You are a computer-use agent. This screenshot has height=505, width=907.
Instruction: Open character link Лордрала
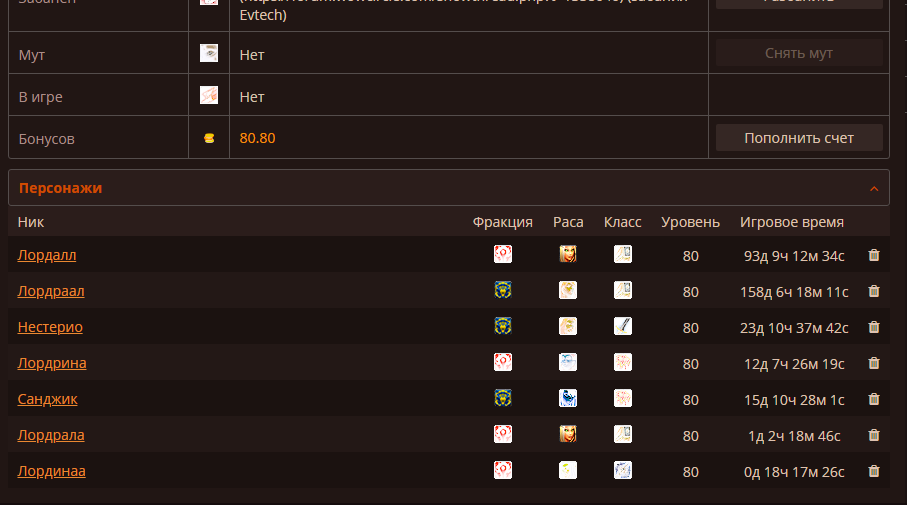(51, 435)
